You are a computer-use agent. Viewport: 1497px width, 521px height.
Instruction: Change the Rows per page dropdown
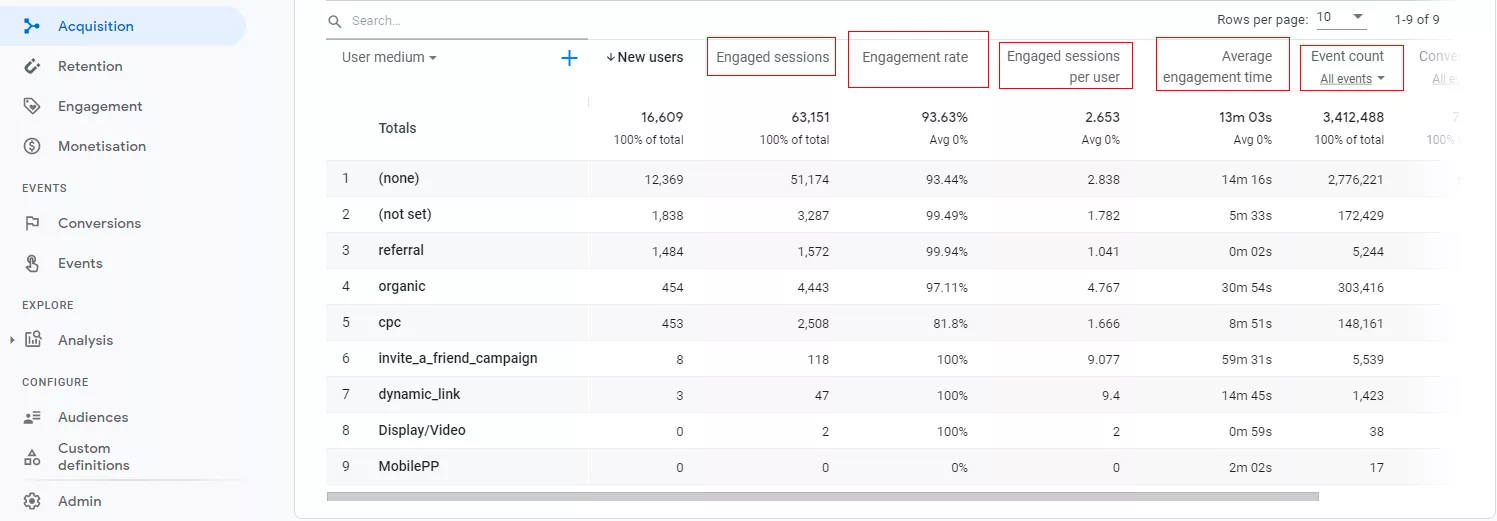[1341, 18]
